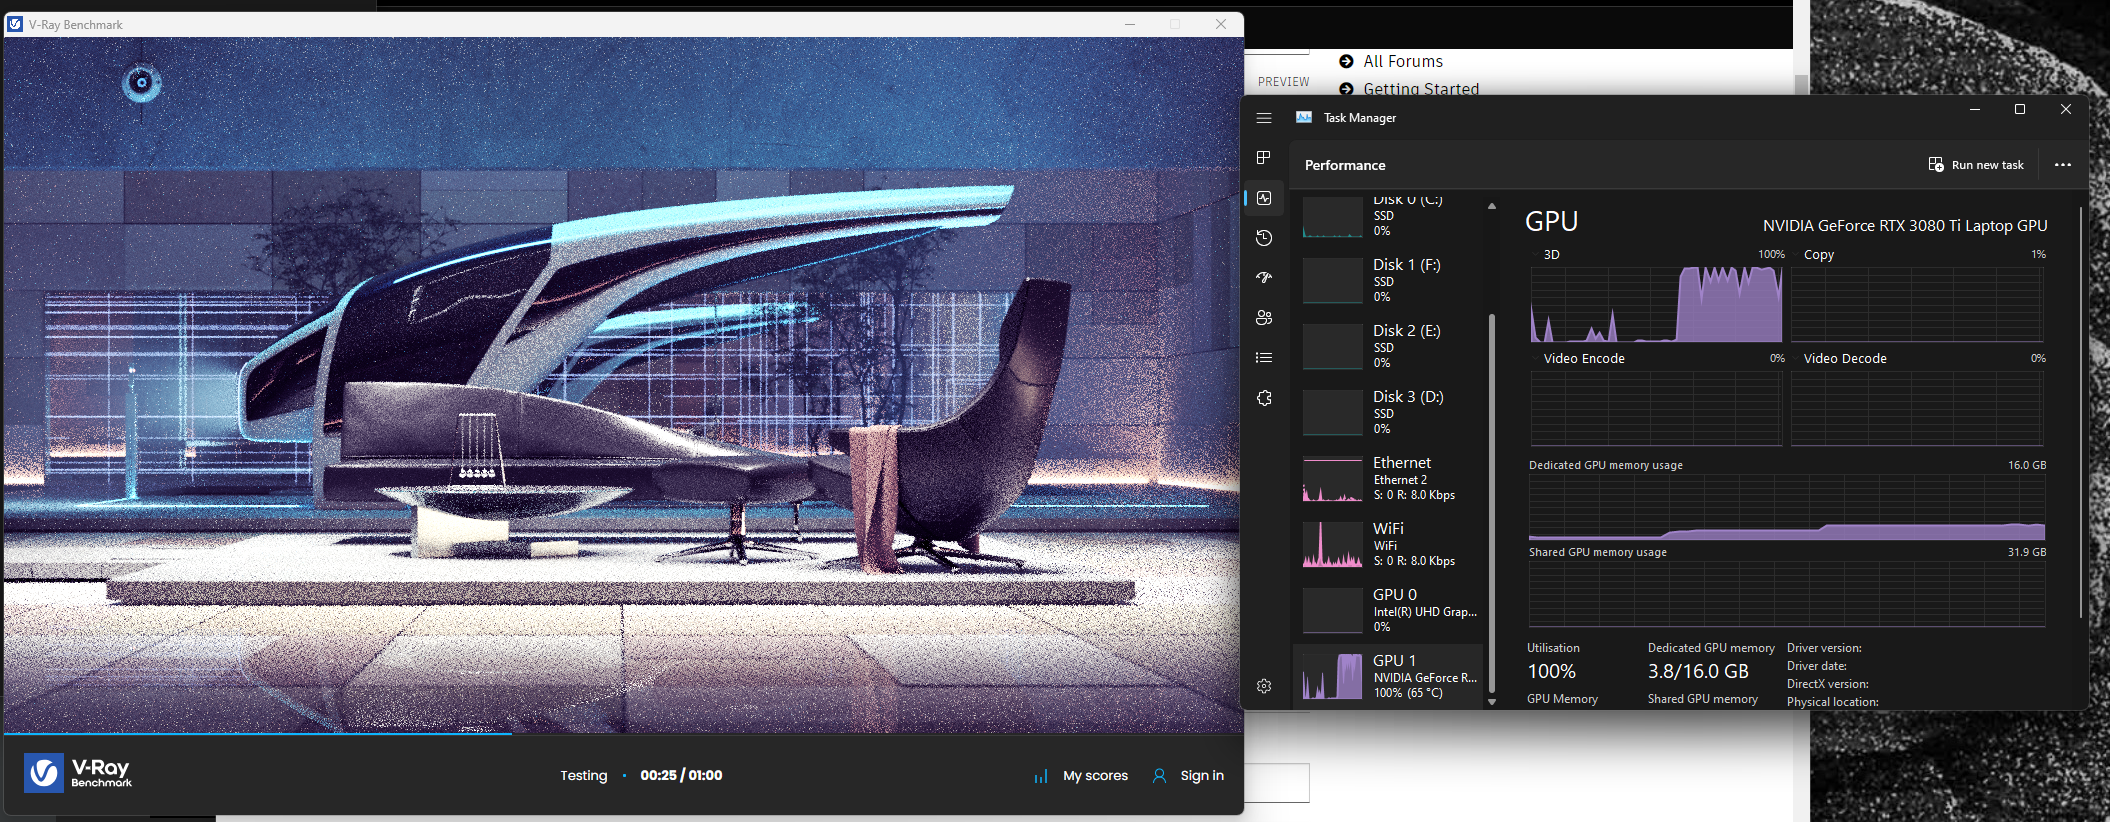
Task: Select Performance page icon in sidebar
Action: click(x=1264, y=198)
